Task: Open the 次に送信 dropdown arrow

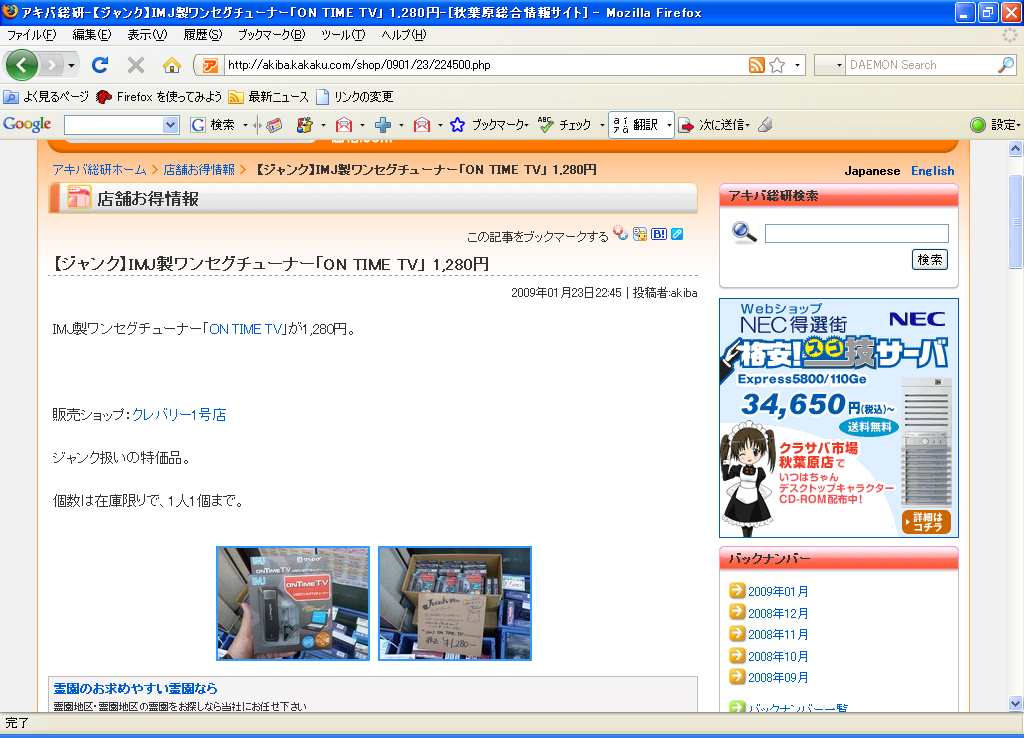Action: click(x=748, y=125)
